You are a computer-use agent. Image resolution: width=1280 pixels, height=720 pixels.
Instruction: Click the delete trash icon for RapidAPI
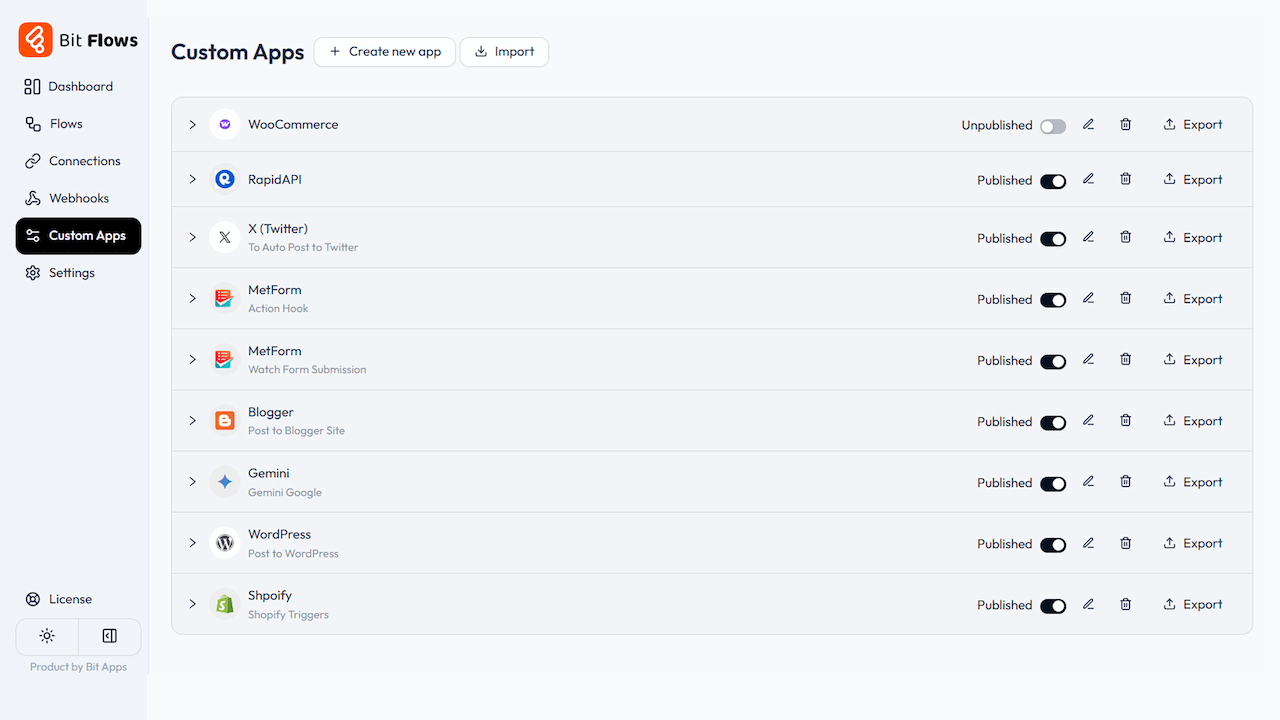pos(1125,180)
